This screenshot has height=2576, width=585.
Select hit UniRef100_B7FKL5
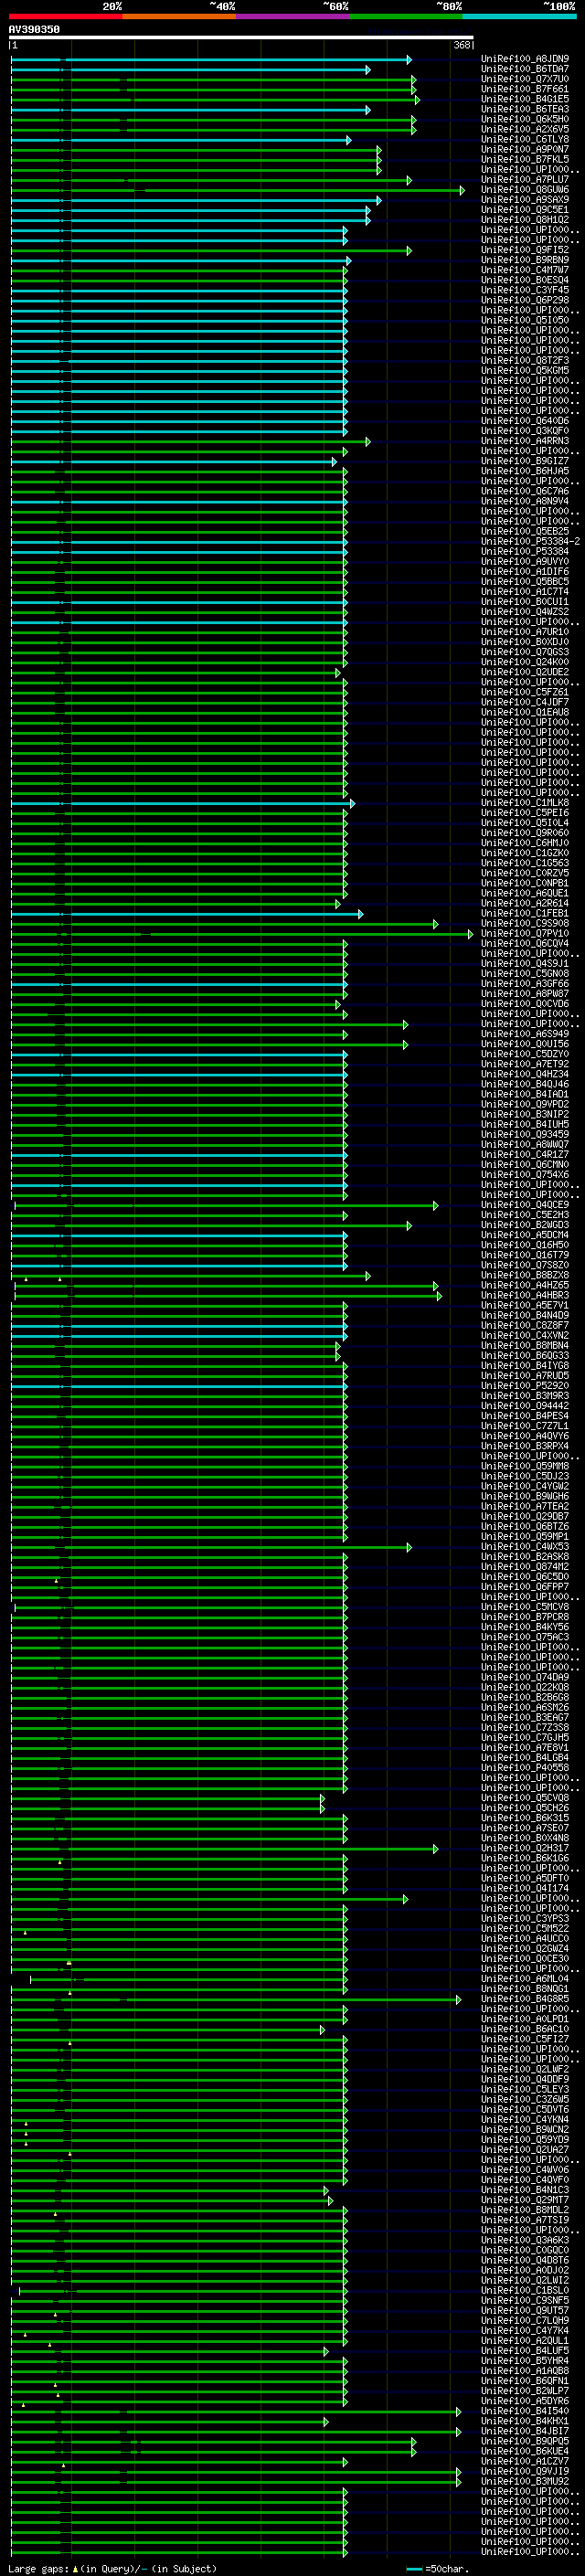pyautogui.click(x=525, y=159)
